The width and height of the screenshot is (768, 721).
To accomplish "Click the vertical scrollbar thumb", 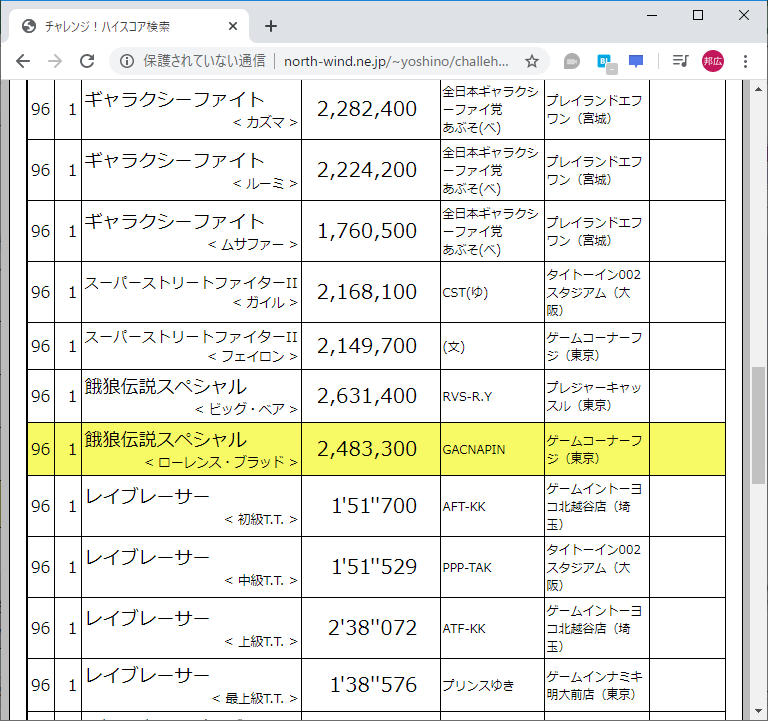I will (x=758, y=425).
